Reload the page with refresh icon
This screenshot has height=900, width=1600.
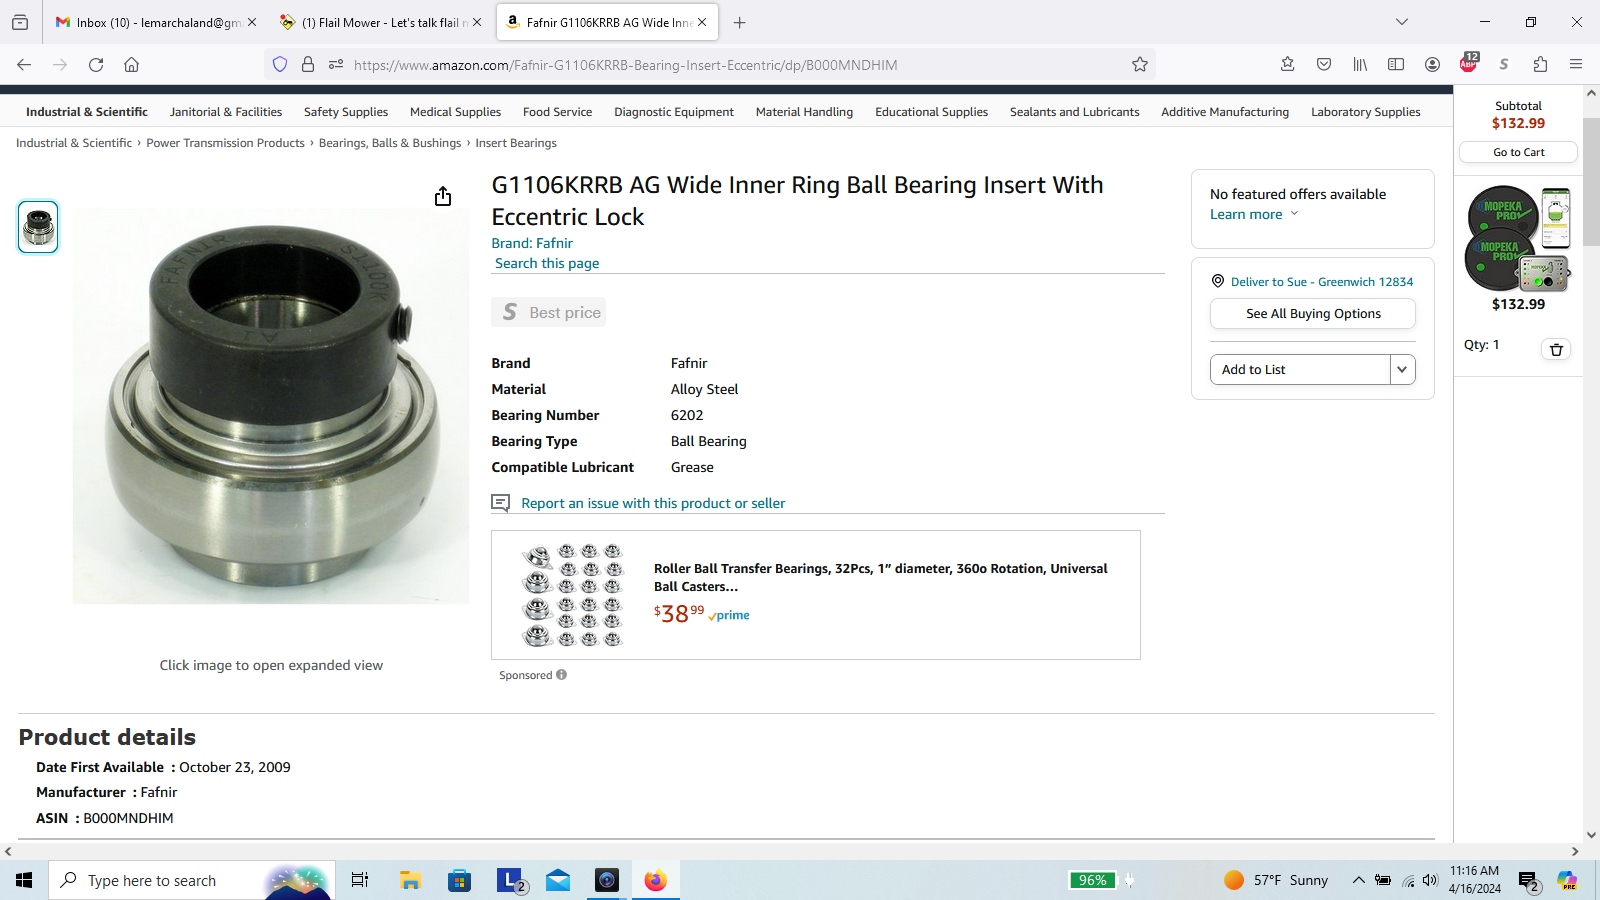96,64
